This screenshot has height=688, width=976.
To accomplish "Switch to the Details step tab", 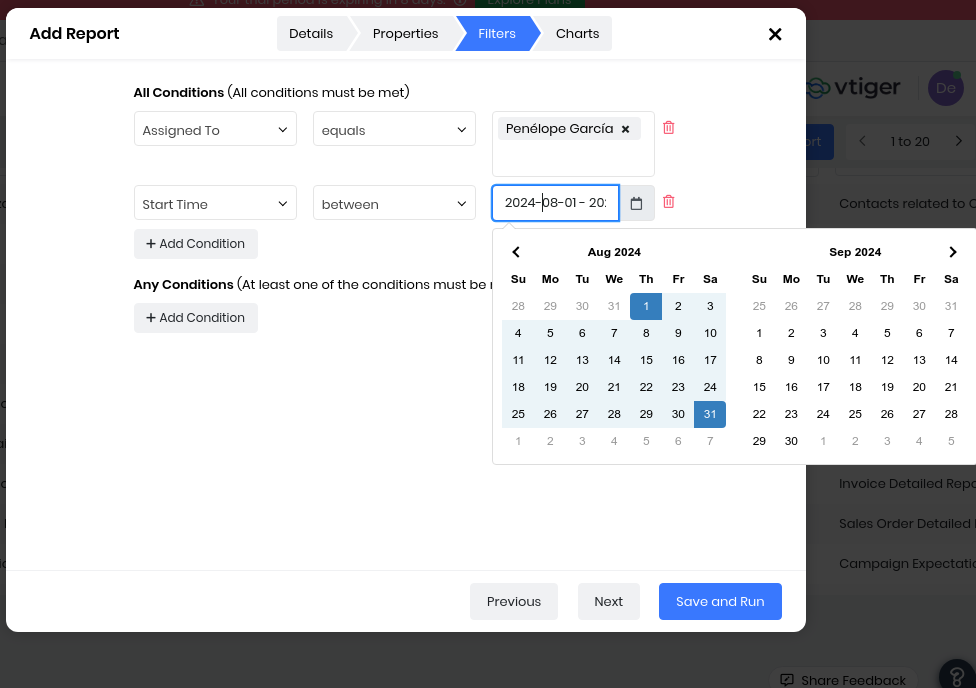I will pyautogui.click(x=311, y=34).
